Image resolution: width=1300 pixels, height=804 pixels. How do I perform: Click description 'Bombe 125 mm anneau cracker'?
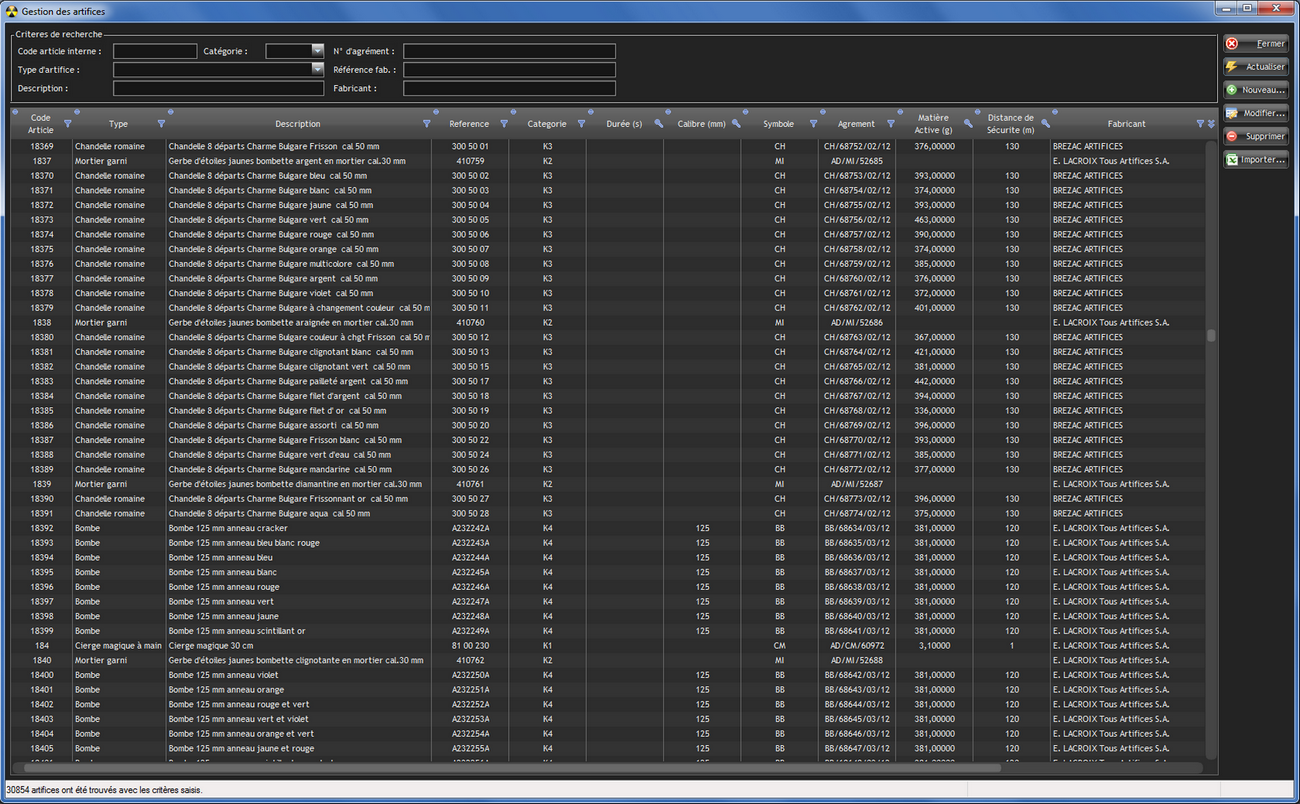pos(228,528)
